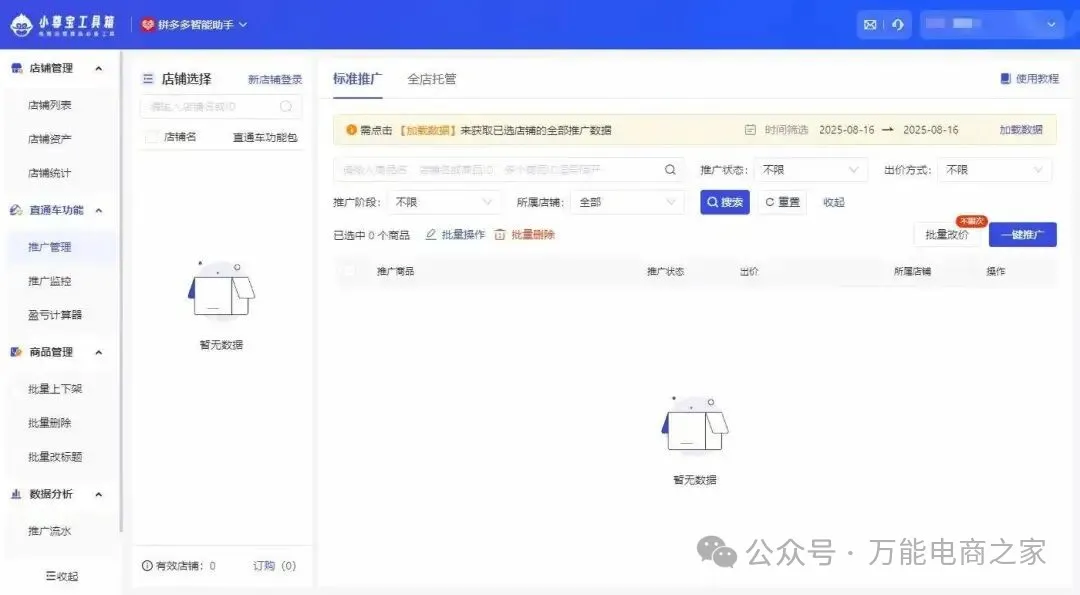
Task: Expand the 所属店铺 dropdown
Action: [627, 202]
